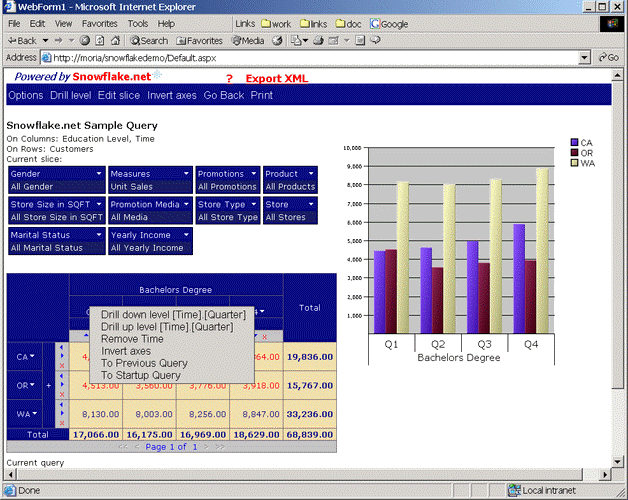Click the Go button beside address bar

(609, 58)
